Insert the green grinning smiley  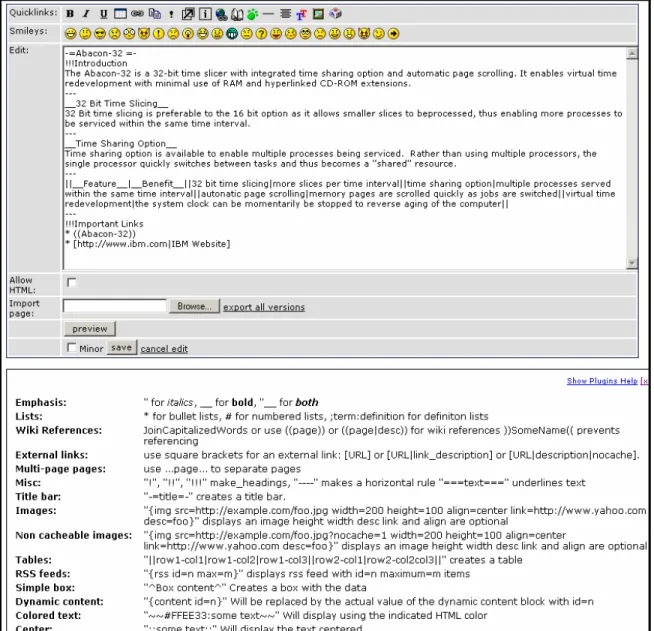pyautogui.click(x=232, y=33)
